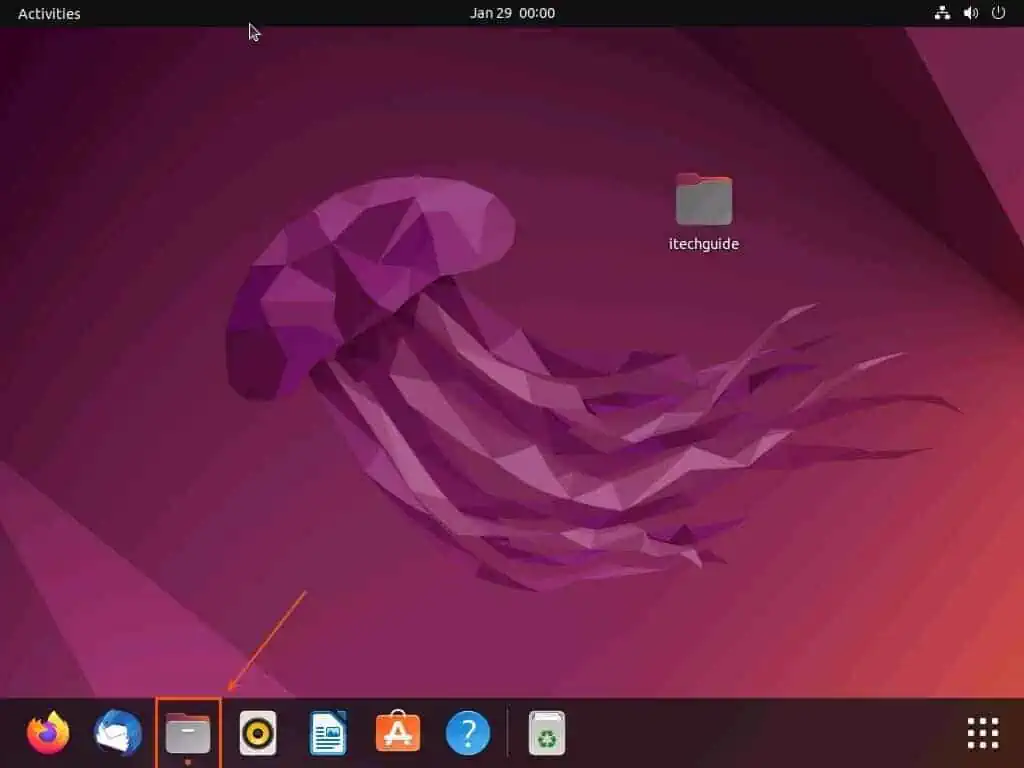Image resolution: width=1024 pixels, height=768 pixels.
Task: Open LibreOffice Writer
Action: [x=328, y=733]
